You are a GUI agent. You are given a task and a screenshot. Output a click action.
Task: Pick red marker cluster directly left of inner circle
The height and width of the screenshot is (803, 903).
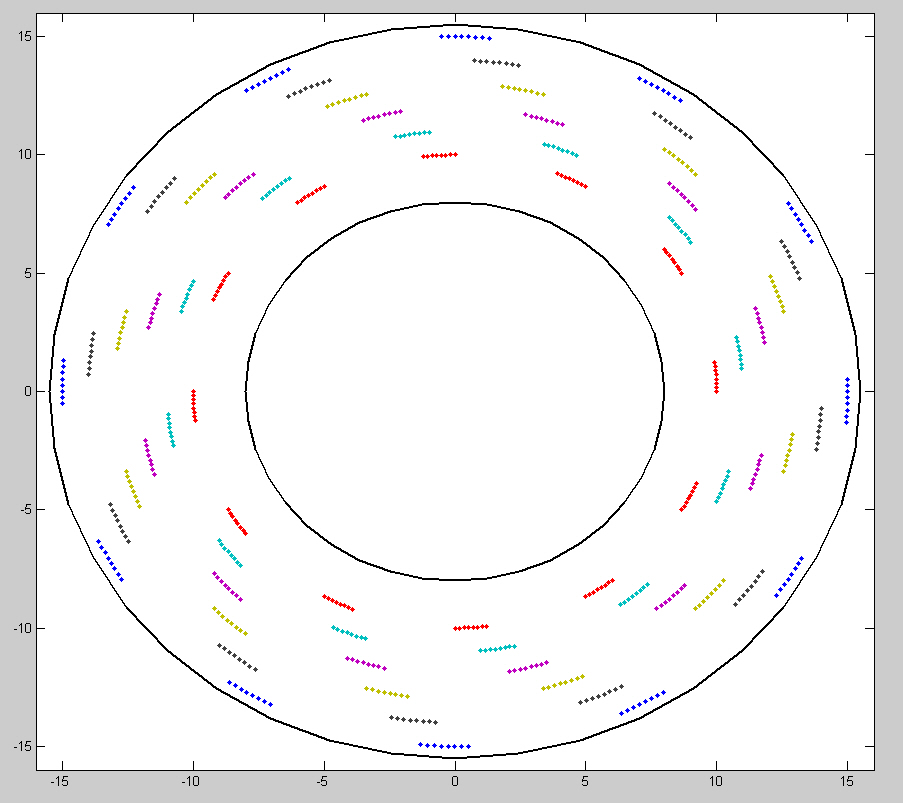(194, 405)
